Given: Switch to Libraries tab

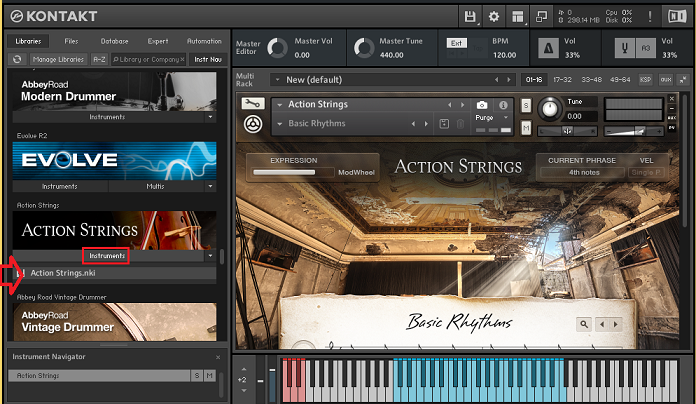Looking at the screenshot, I should [x=28, y=41].
